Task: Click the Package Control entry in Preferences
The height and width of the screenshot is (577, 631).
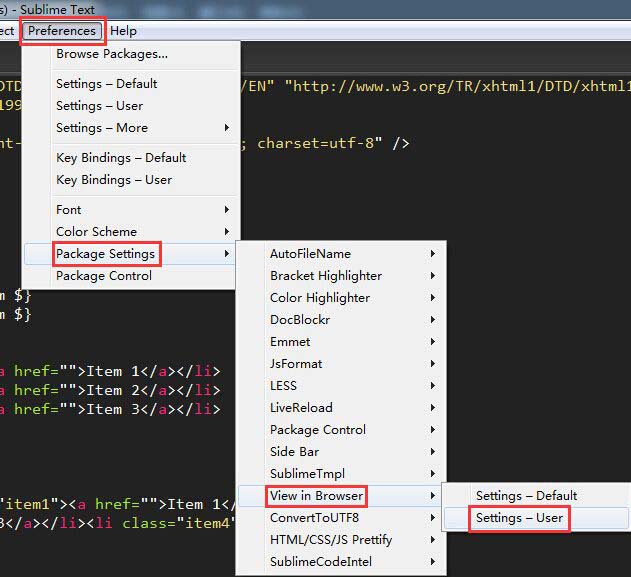Action: [x=131, y=276]
